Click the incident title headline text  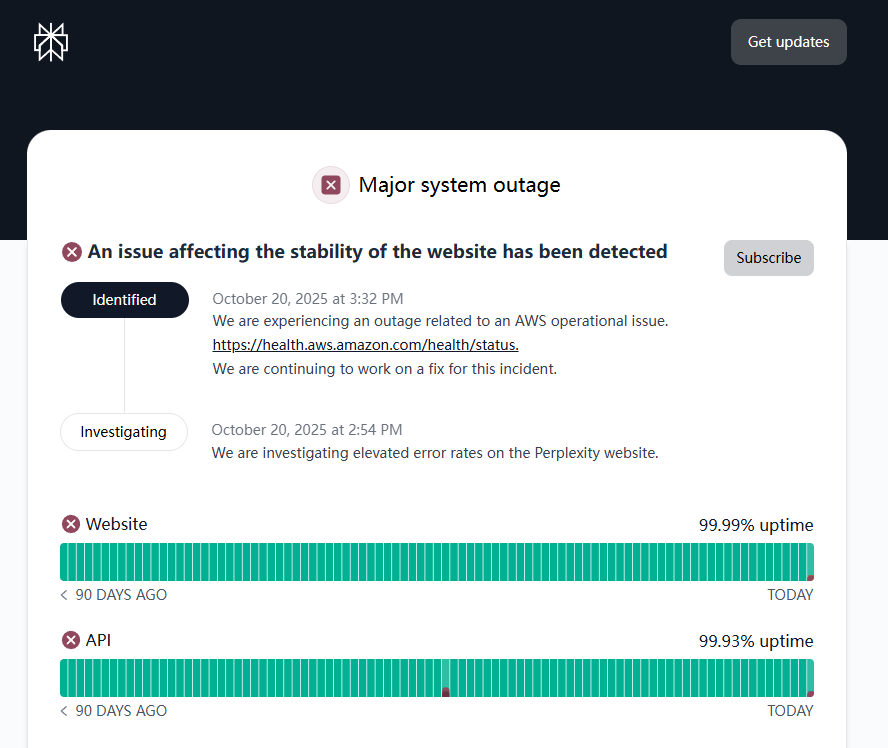(x=377, y=251)
